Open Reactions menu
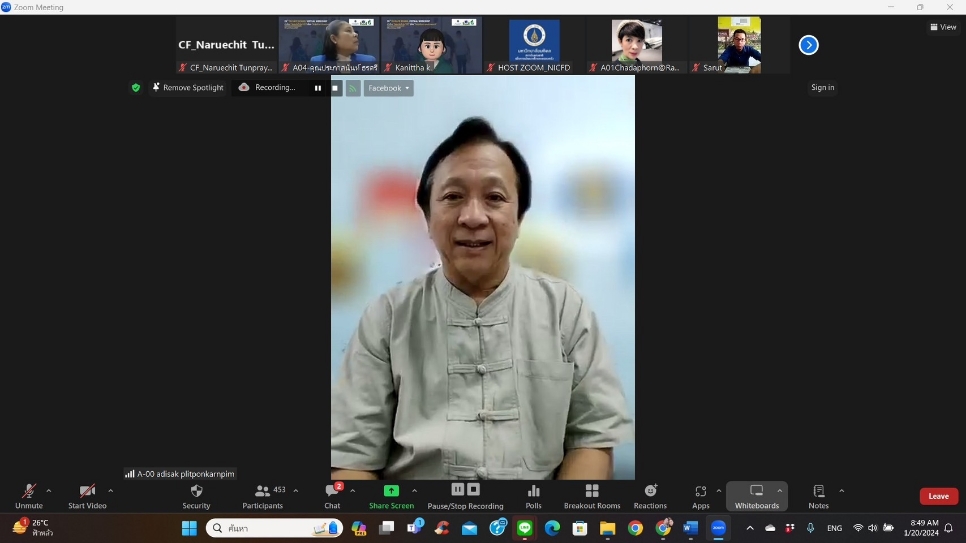Screen dimensions: 966x543 pos(650,496)
